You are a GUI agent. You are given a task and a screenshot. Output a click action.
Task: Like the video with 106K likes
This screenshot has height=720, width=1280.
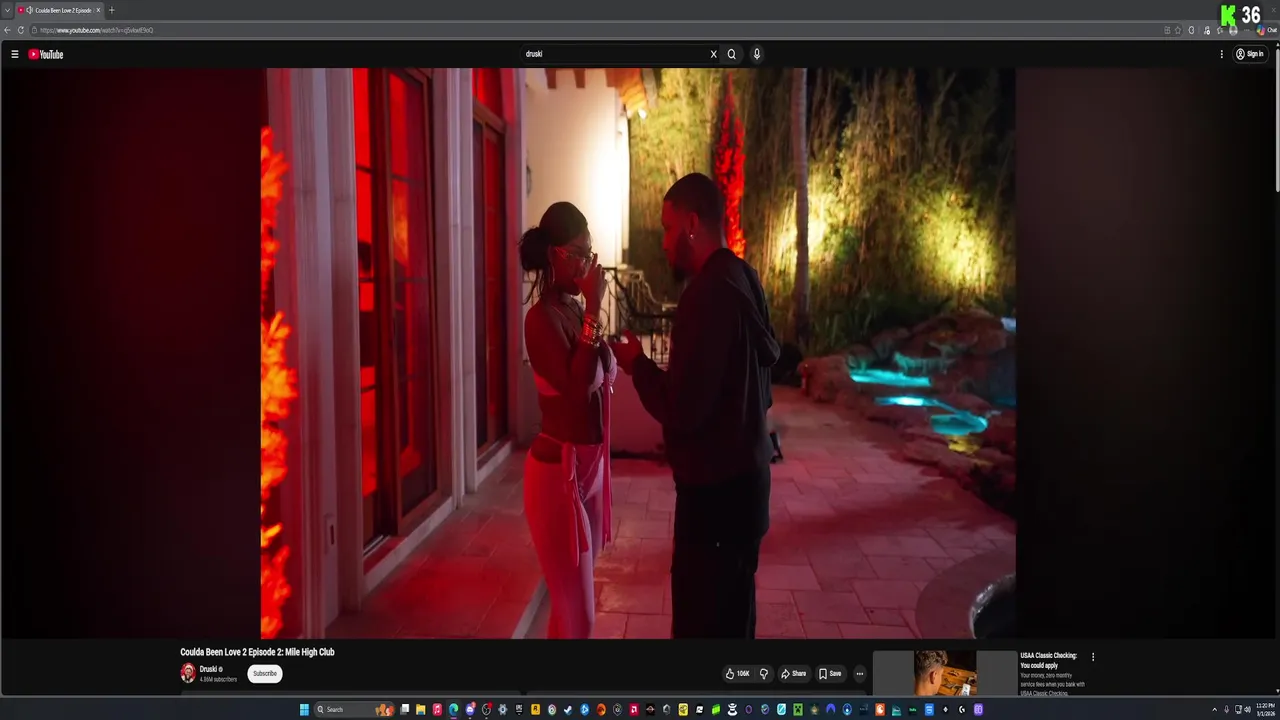point(738,674)
